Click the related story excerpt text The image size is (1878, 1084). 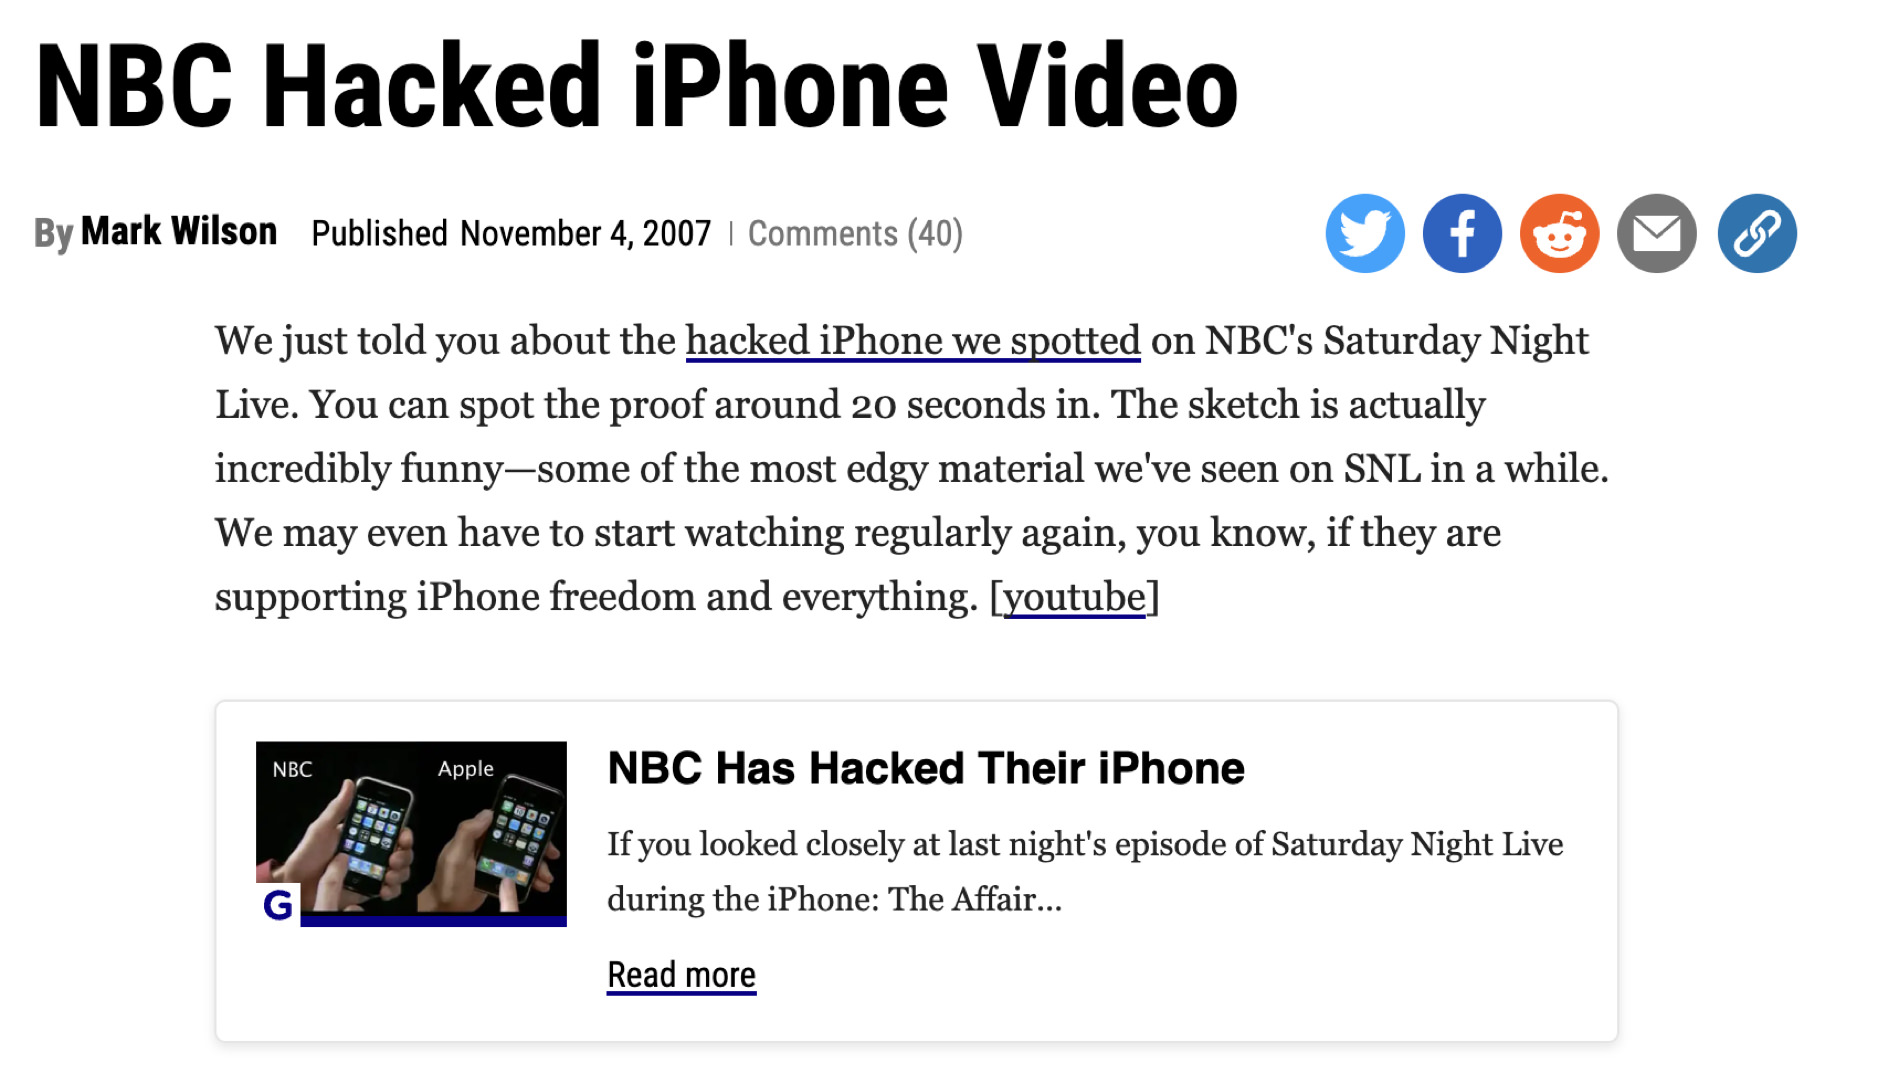point(1085,871)
